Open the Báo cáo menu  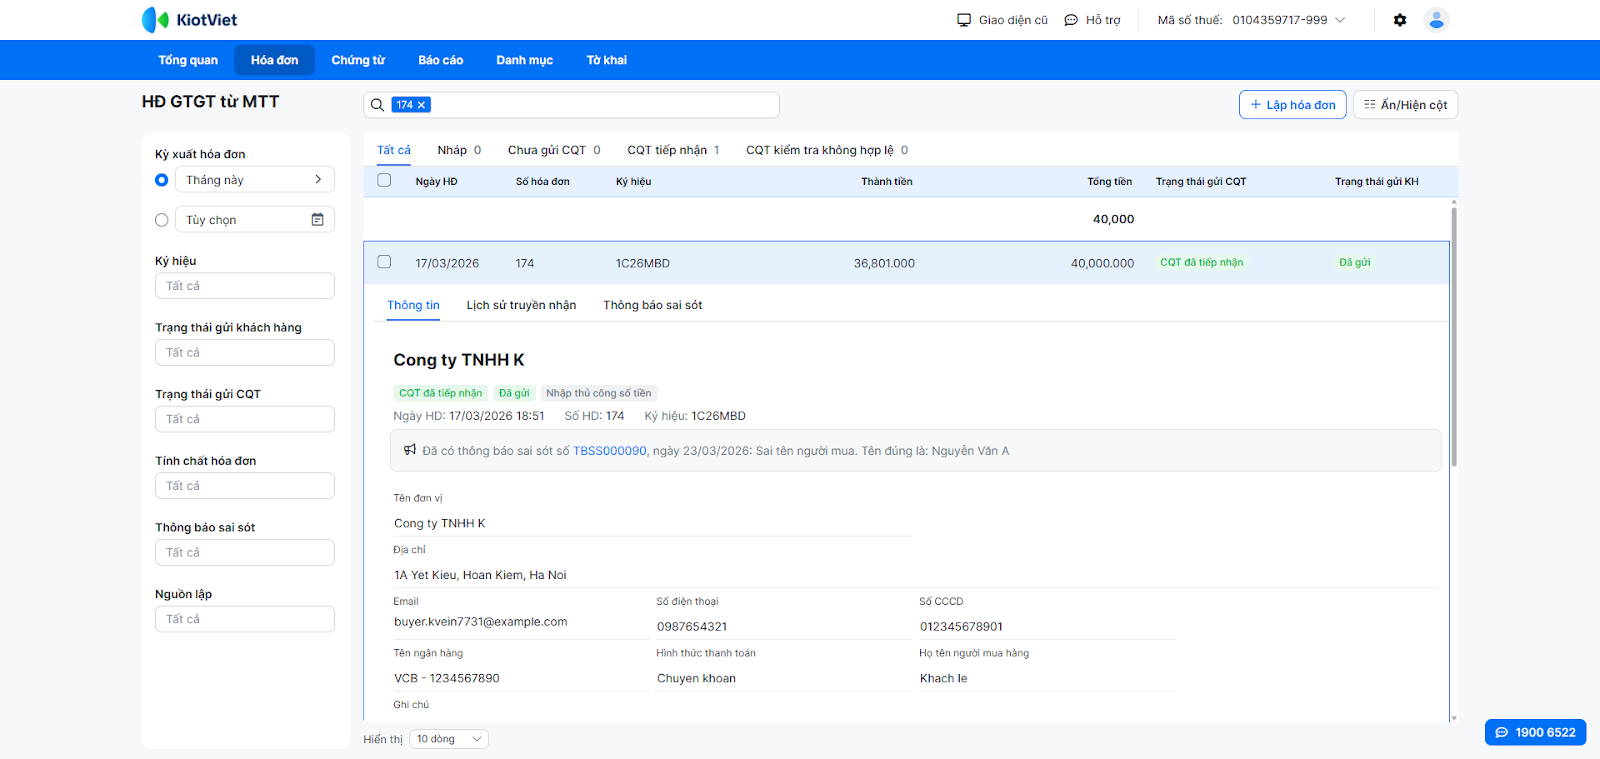point(440,60)
